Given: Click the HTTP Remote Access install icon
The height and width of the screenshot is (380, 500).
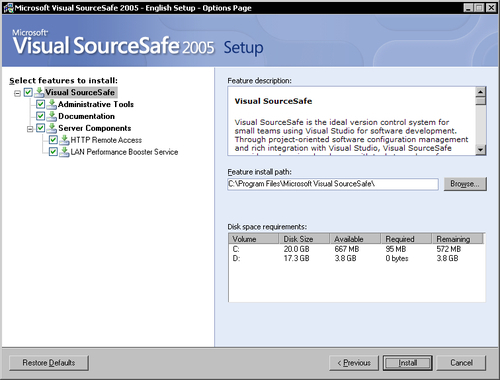Looking at the screenshot, I should click(x=64, y=140).
